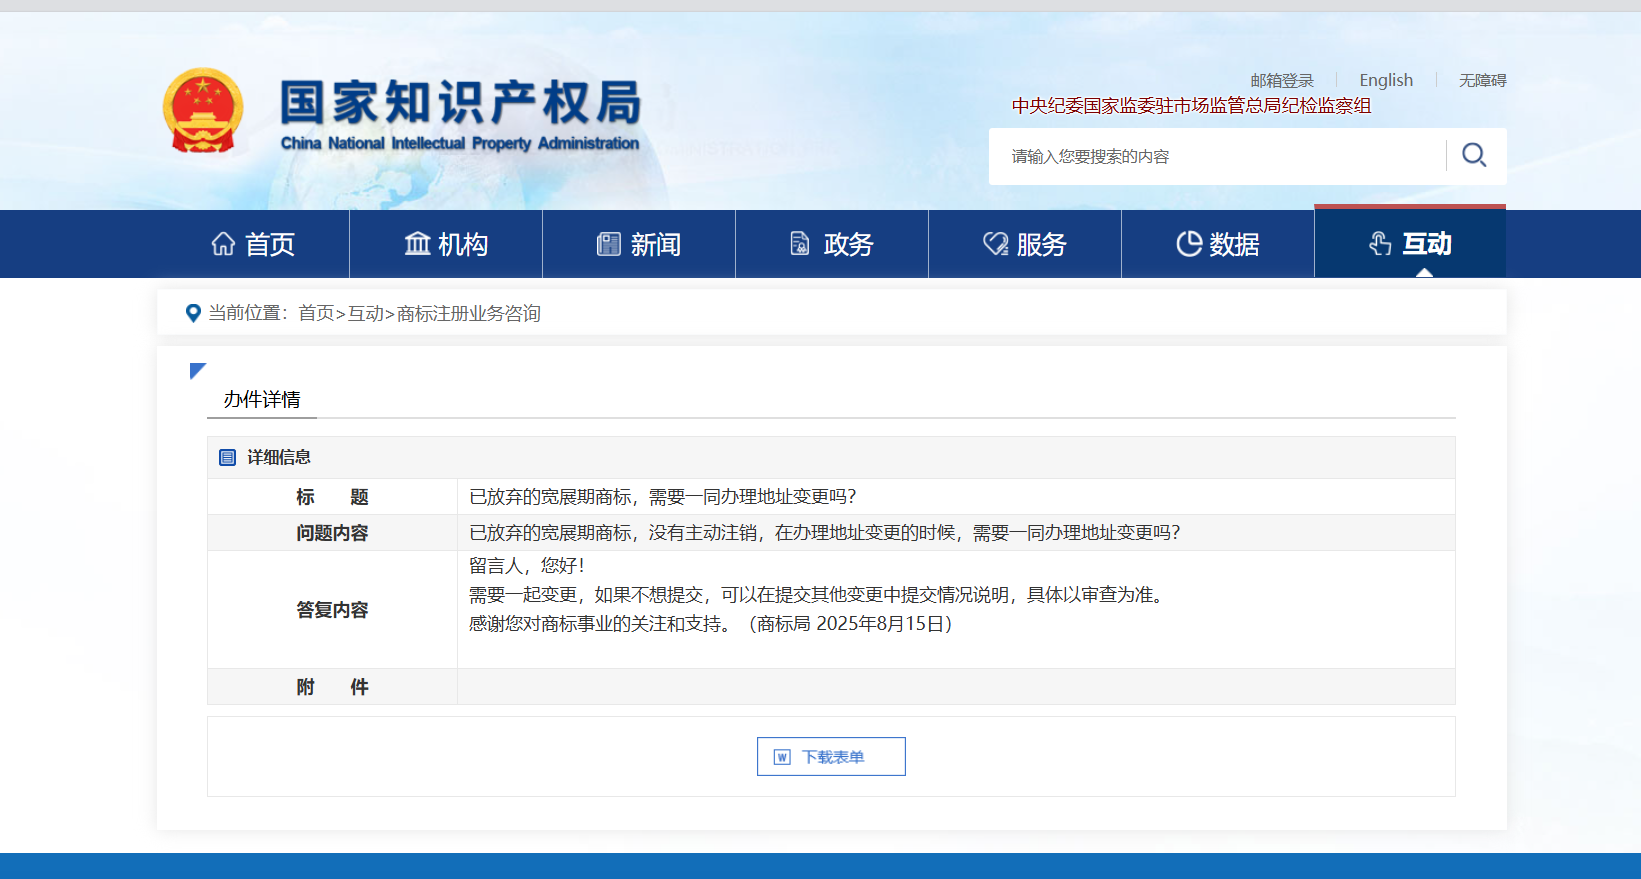Click the title text 已放弃的宽展期商标，需要一同办理地址变更吗
1641x879 pixels.
[662, 497]
